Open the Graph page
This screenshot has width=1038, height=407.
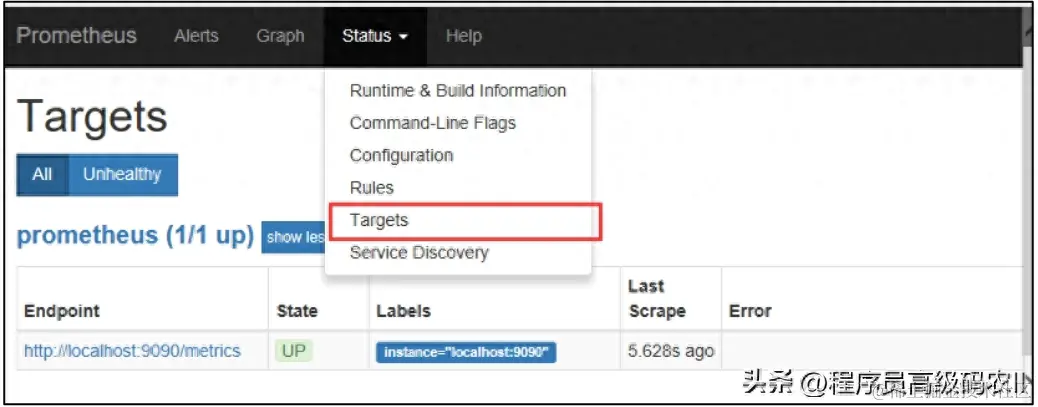tap(280, 36)
